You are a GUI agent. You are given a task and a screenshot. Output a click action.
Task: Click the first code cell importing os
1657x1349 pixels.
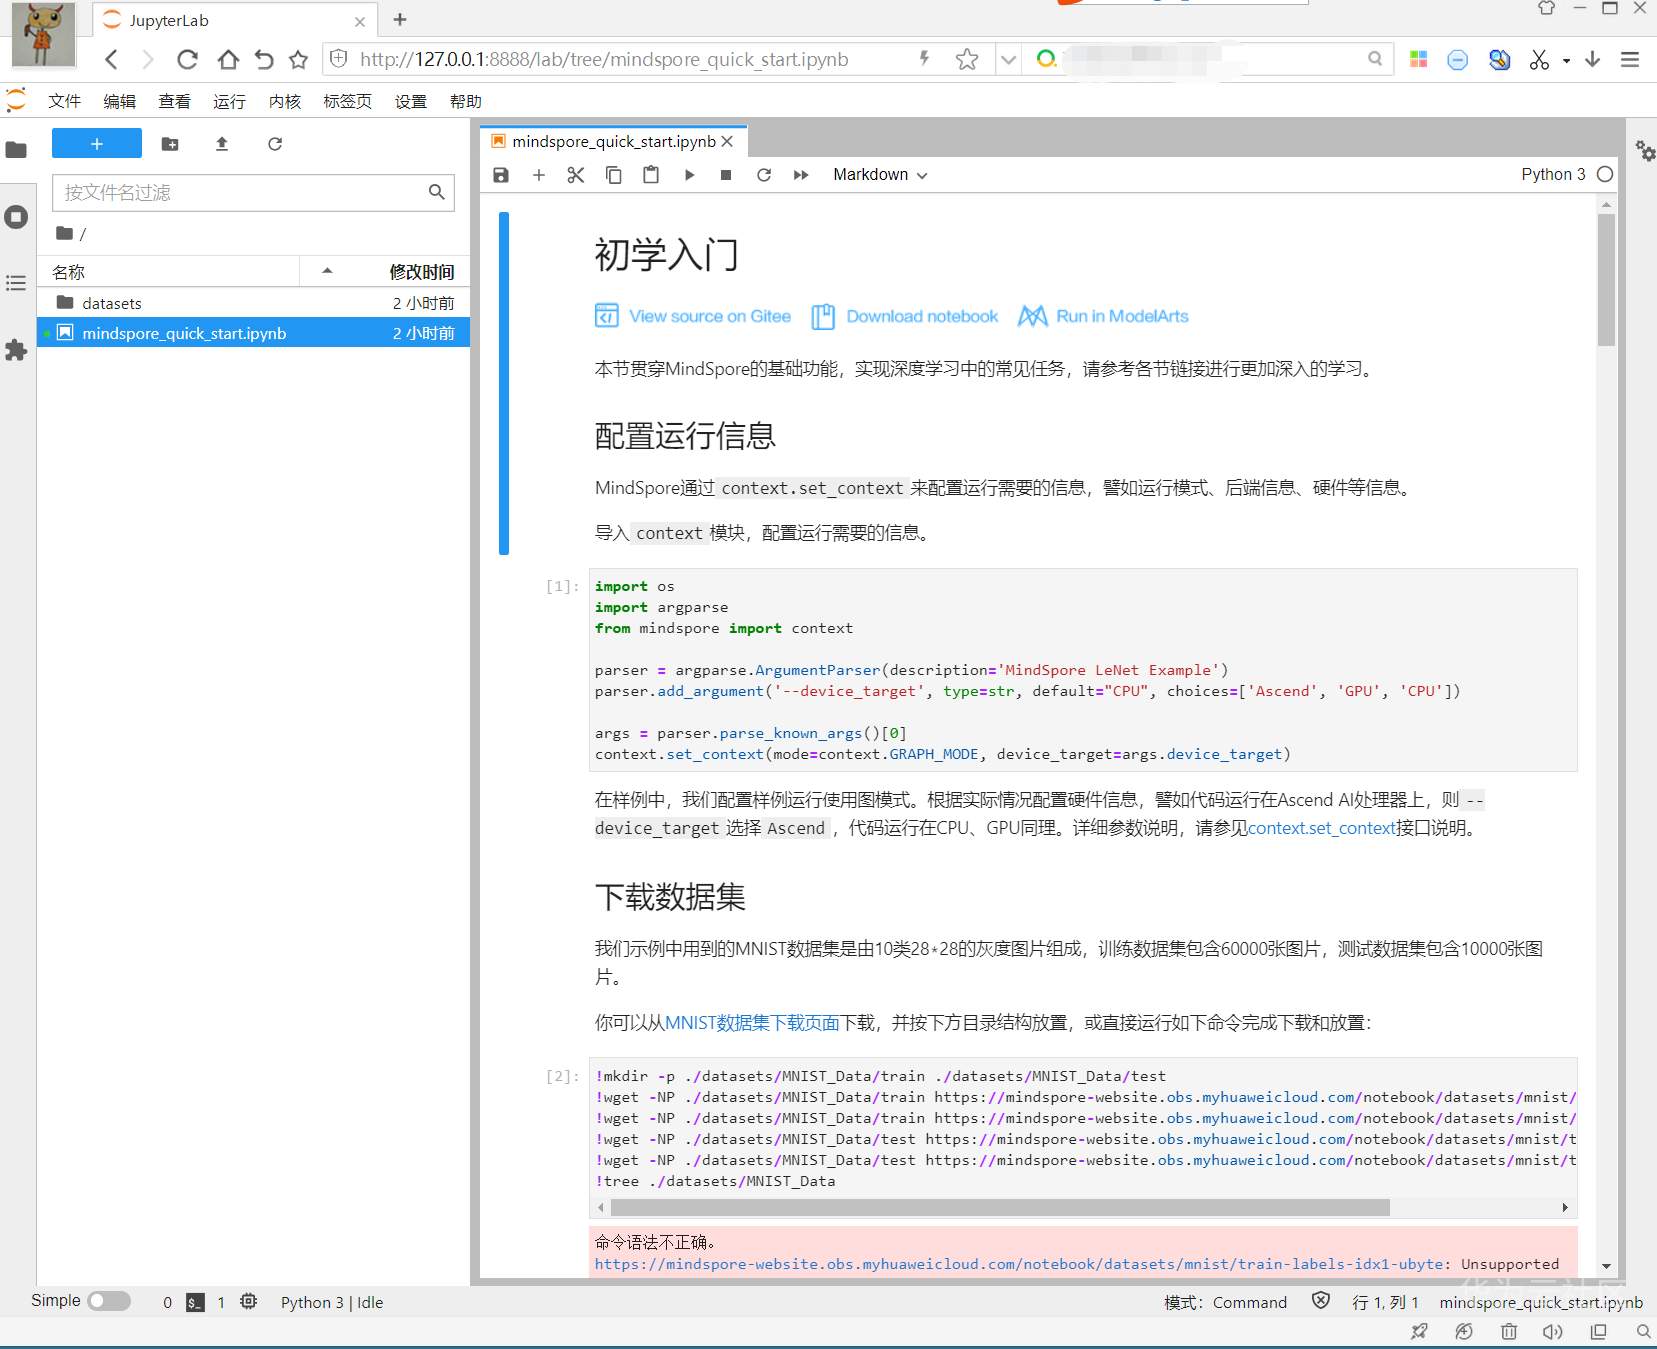pyautogui.click(x=1083, y=670)
